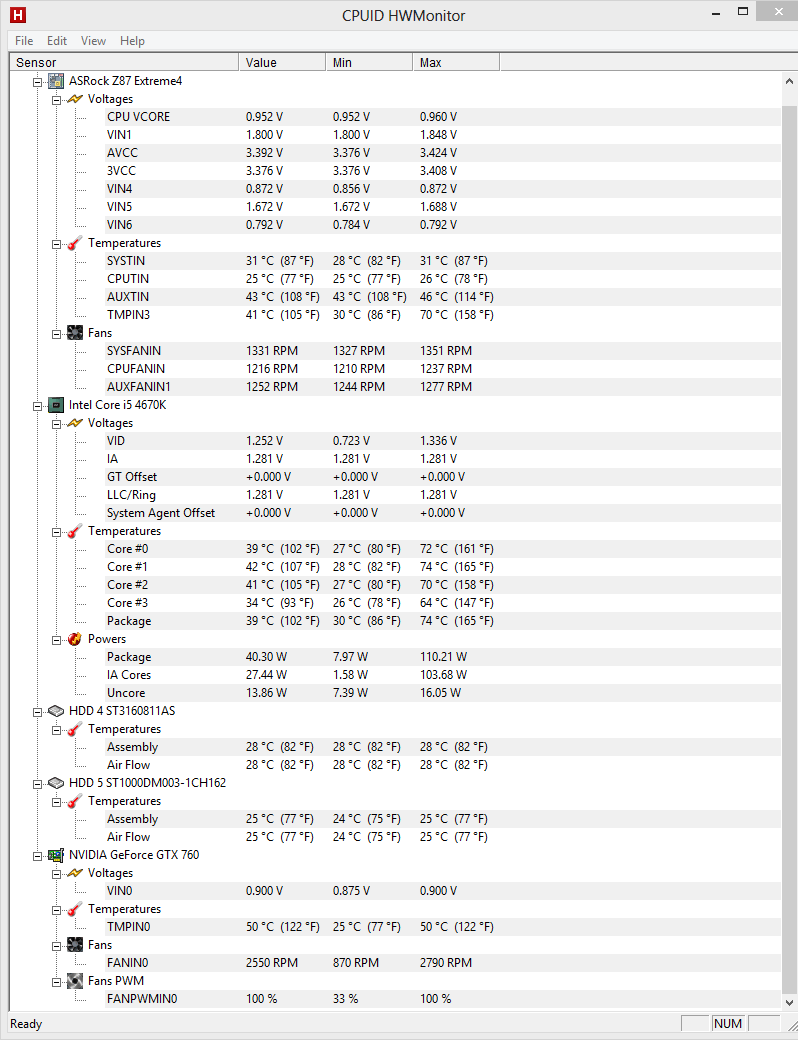Open the Help menu
This screenshot has width=798, height=1040.
click(x=132, y=41)
